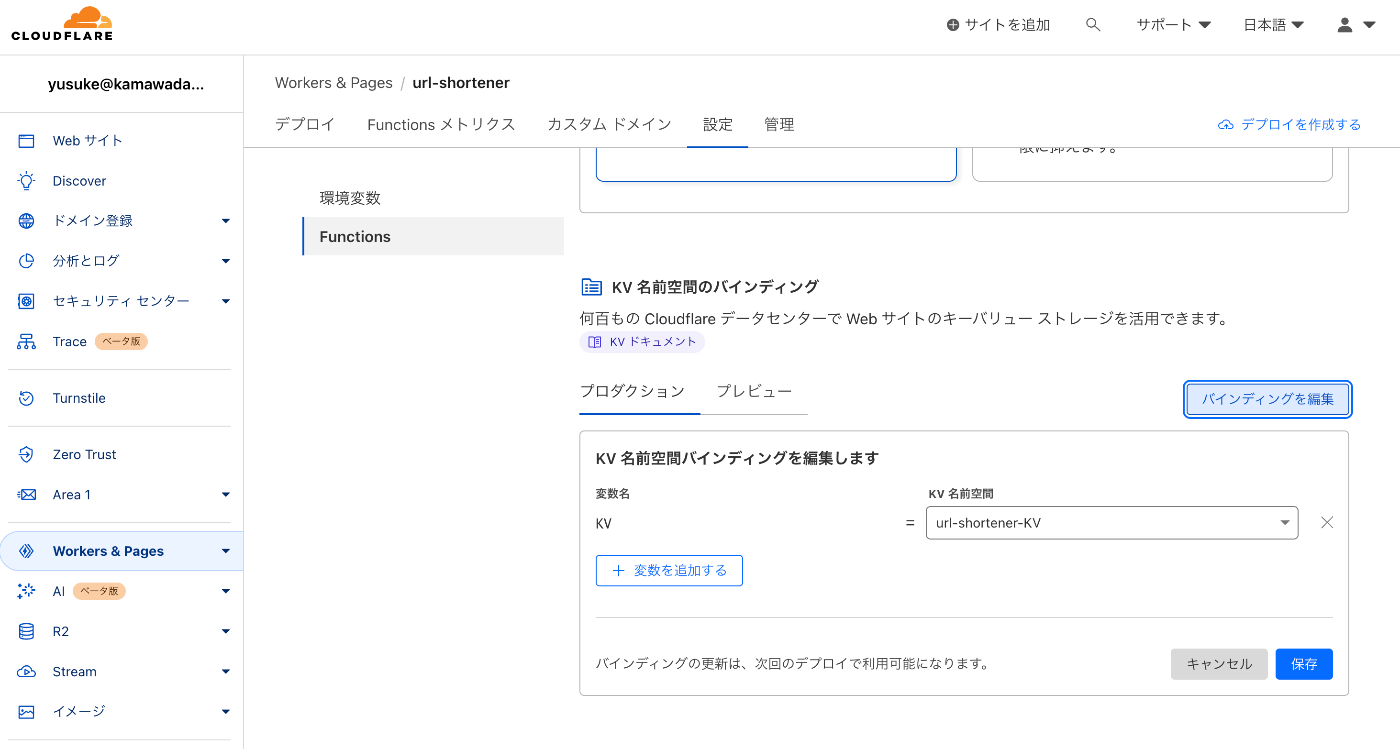1400x749 pixels.
Task: Click the キャンセル button
Action: coord(1219,664)
